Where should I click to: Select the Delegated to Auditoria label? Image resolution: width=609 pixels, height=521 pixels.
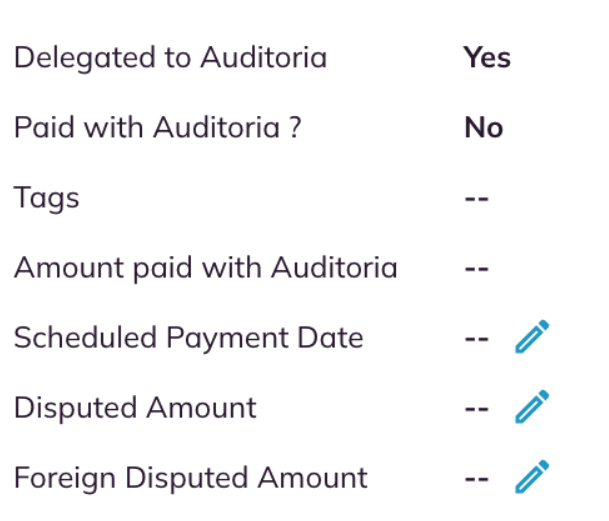171,58
